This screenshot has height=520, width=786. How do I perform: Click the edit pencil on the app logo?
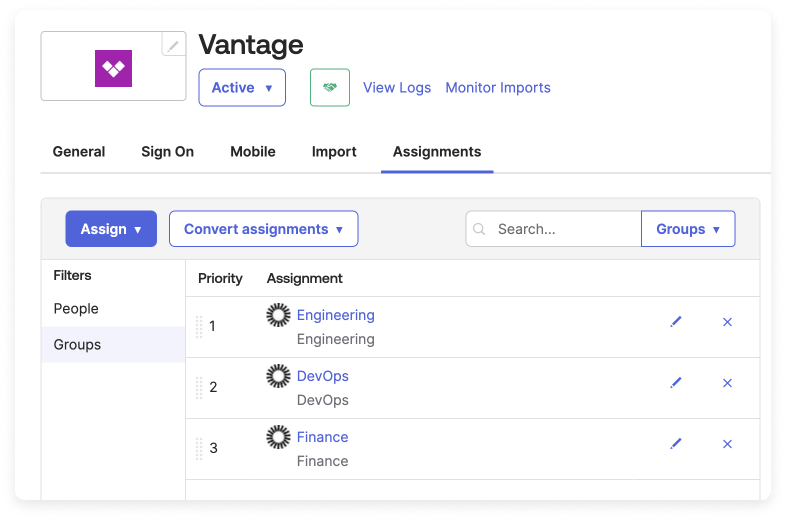[x=173, y=45]
